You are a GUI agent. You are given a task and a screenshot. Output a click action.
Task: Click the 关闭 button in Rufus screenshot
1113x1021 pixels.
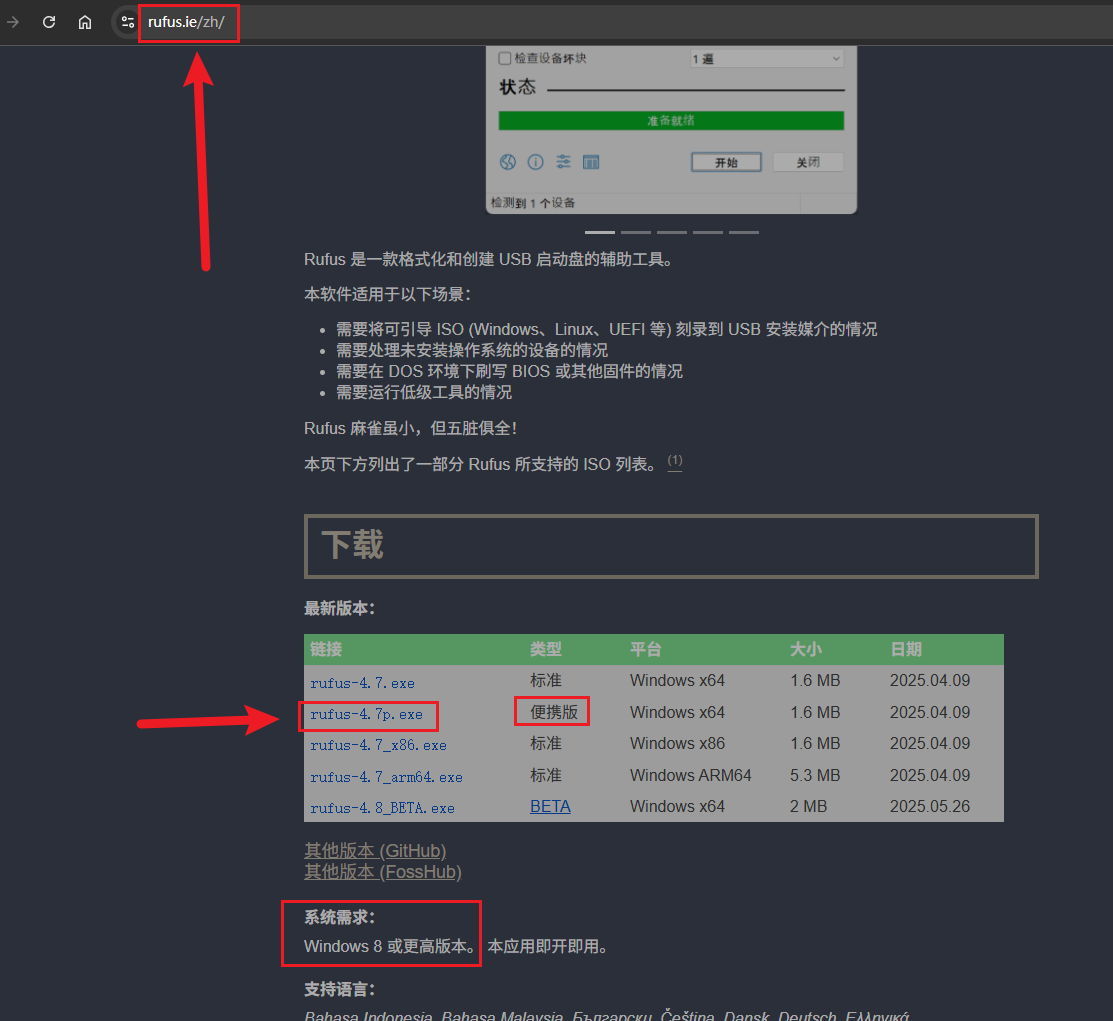[808, 163]
